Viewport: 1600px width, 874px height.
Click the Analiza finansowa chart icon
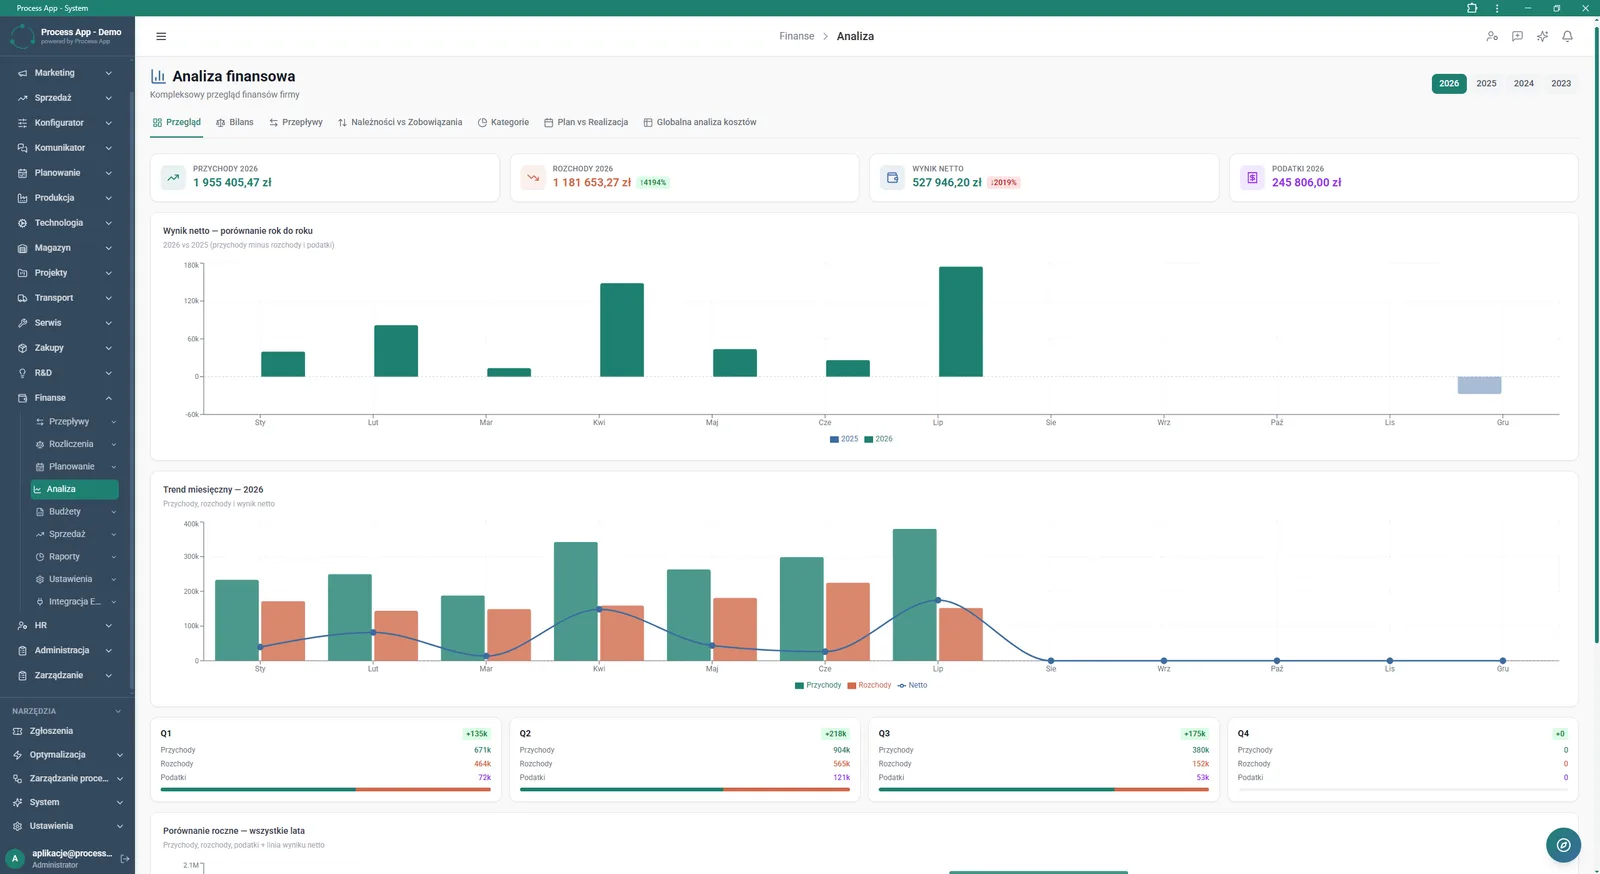pos(158,76)
